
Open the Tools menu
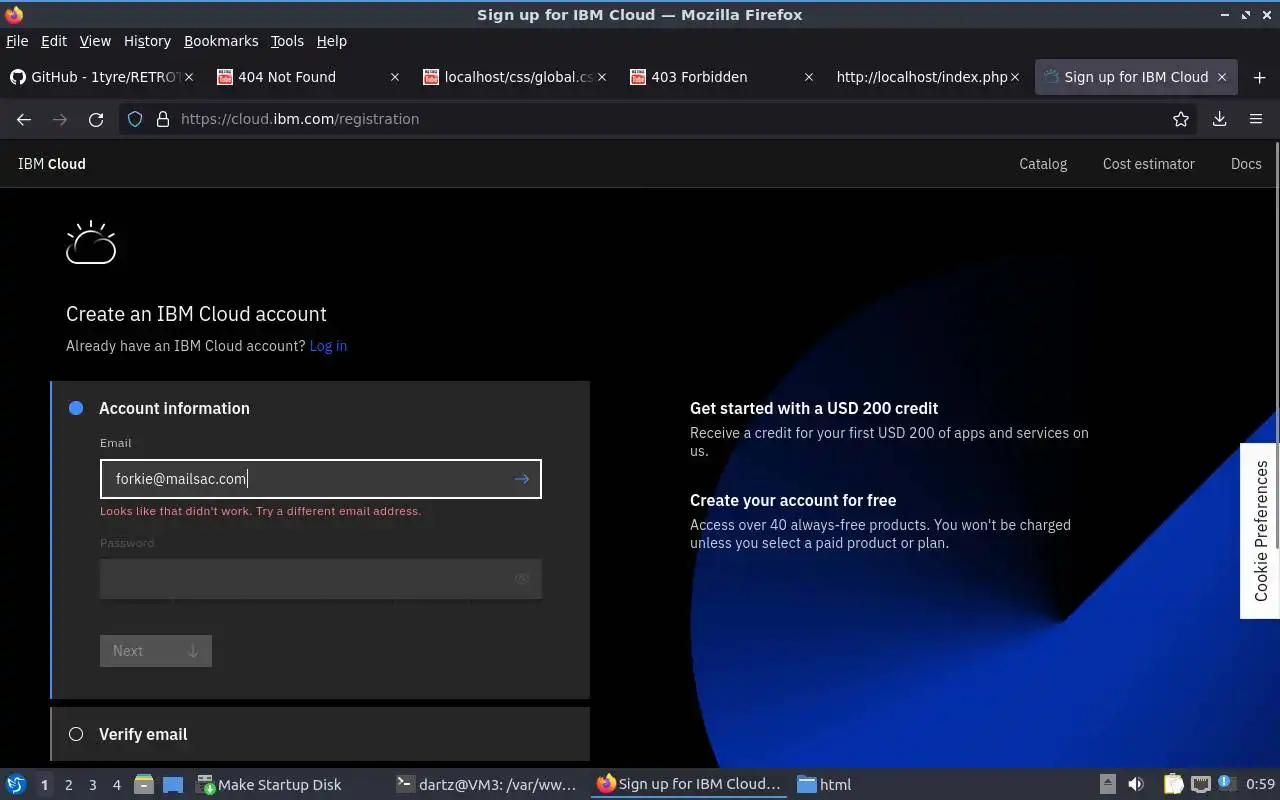point(287,41)
